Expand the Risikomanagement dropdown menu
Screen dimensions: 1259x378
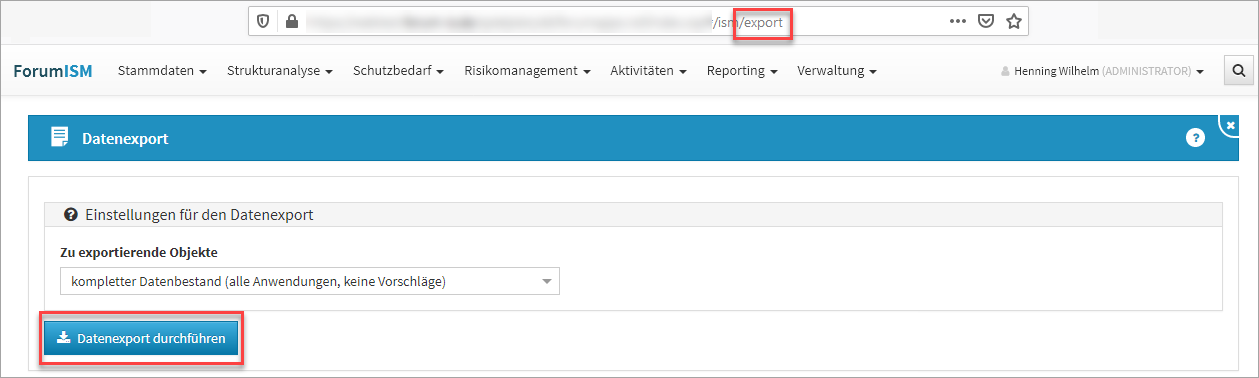[x=527, y=71]
